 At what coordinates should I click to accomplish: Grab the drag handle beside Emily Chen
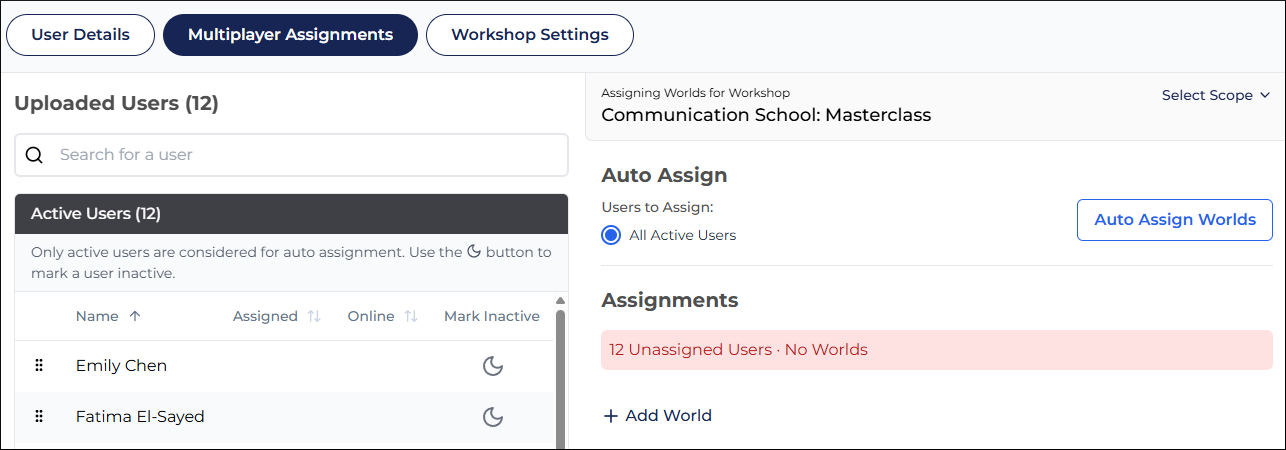pos(40,366)
